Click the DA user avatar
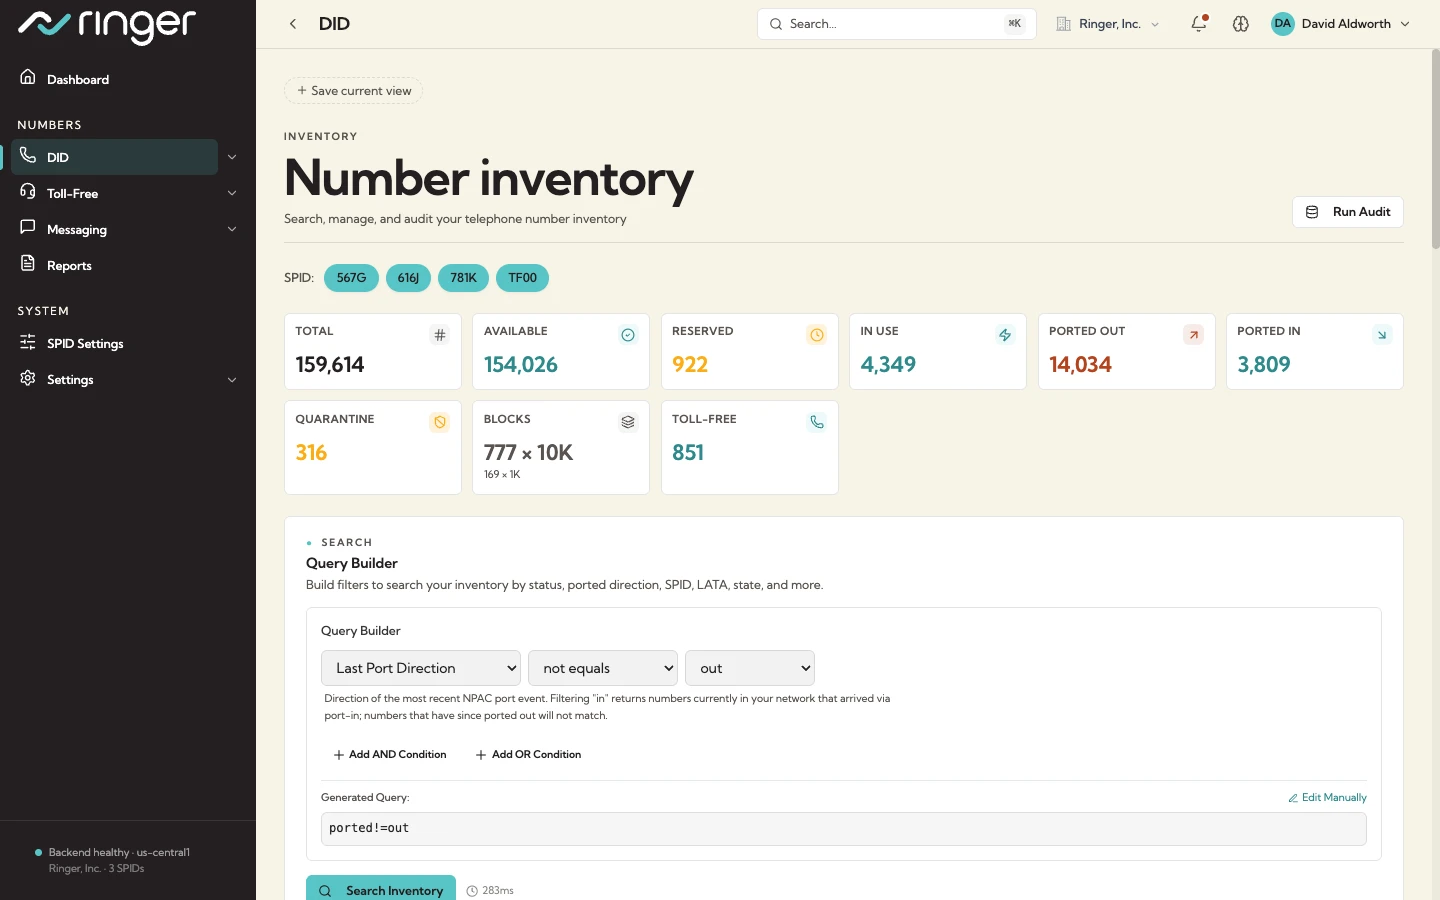 pos(1283,24)
